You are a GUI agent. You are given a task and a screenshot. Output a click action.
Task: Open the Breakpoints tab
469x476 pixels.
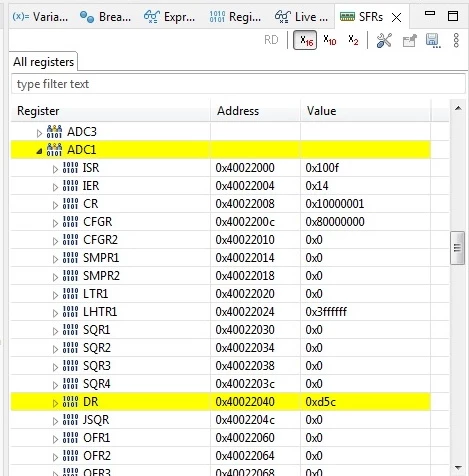(x=105, y=17)
